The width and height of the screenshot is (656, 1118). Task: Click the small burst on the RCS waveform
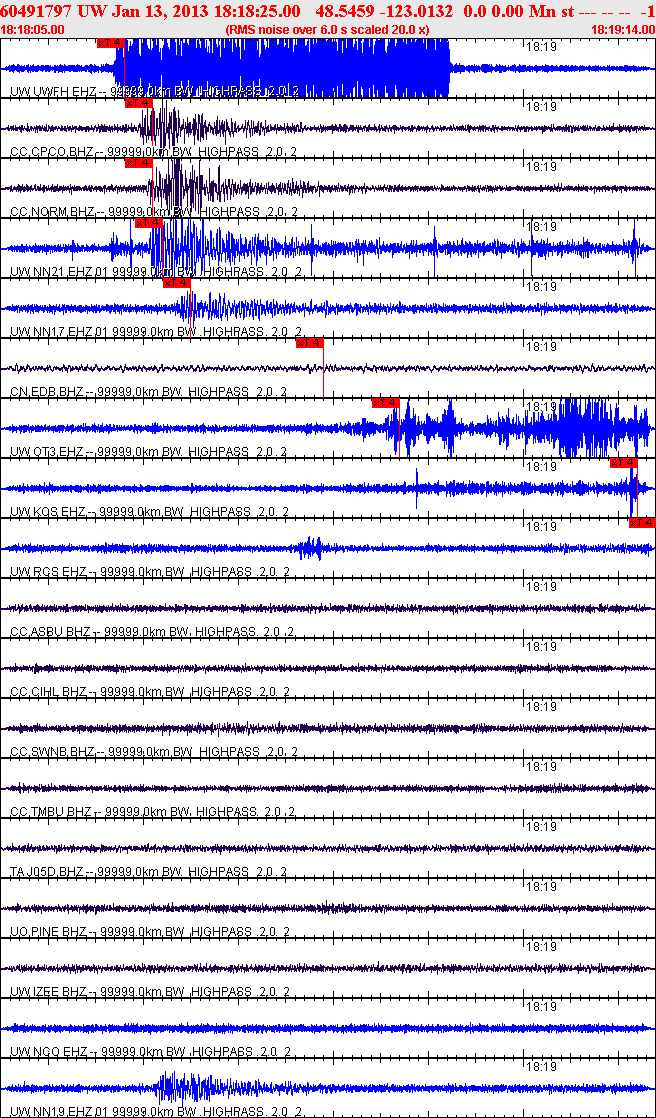(x=311, y=548)
